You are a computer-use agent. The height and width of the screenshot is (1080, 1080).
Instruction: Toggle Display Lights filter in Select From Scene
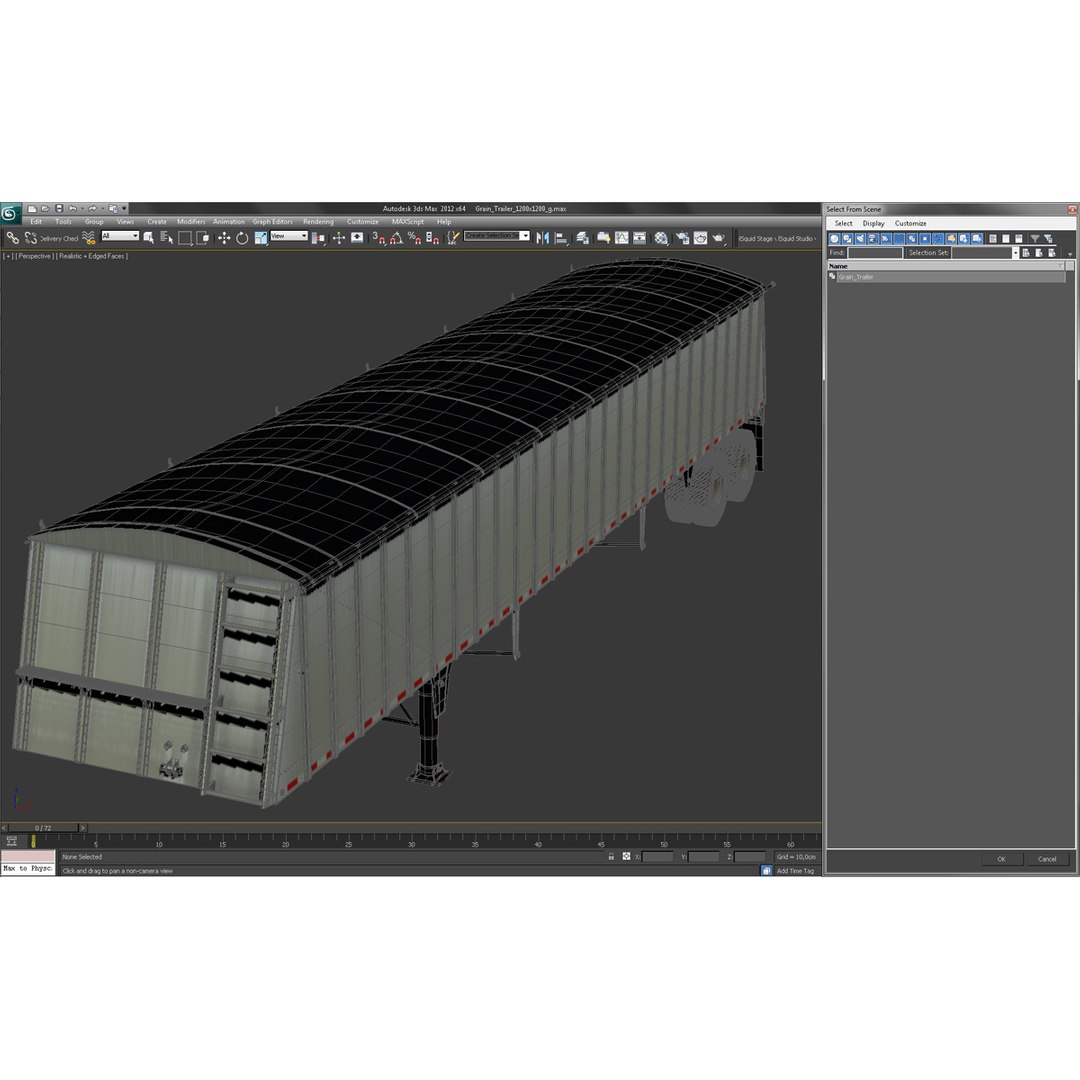[x=860, y=238]
